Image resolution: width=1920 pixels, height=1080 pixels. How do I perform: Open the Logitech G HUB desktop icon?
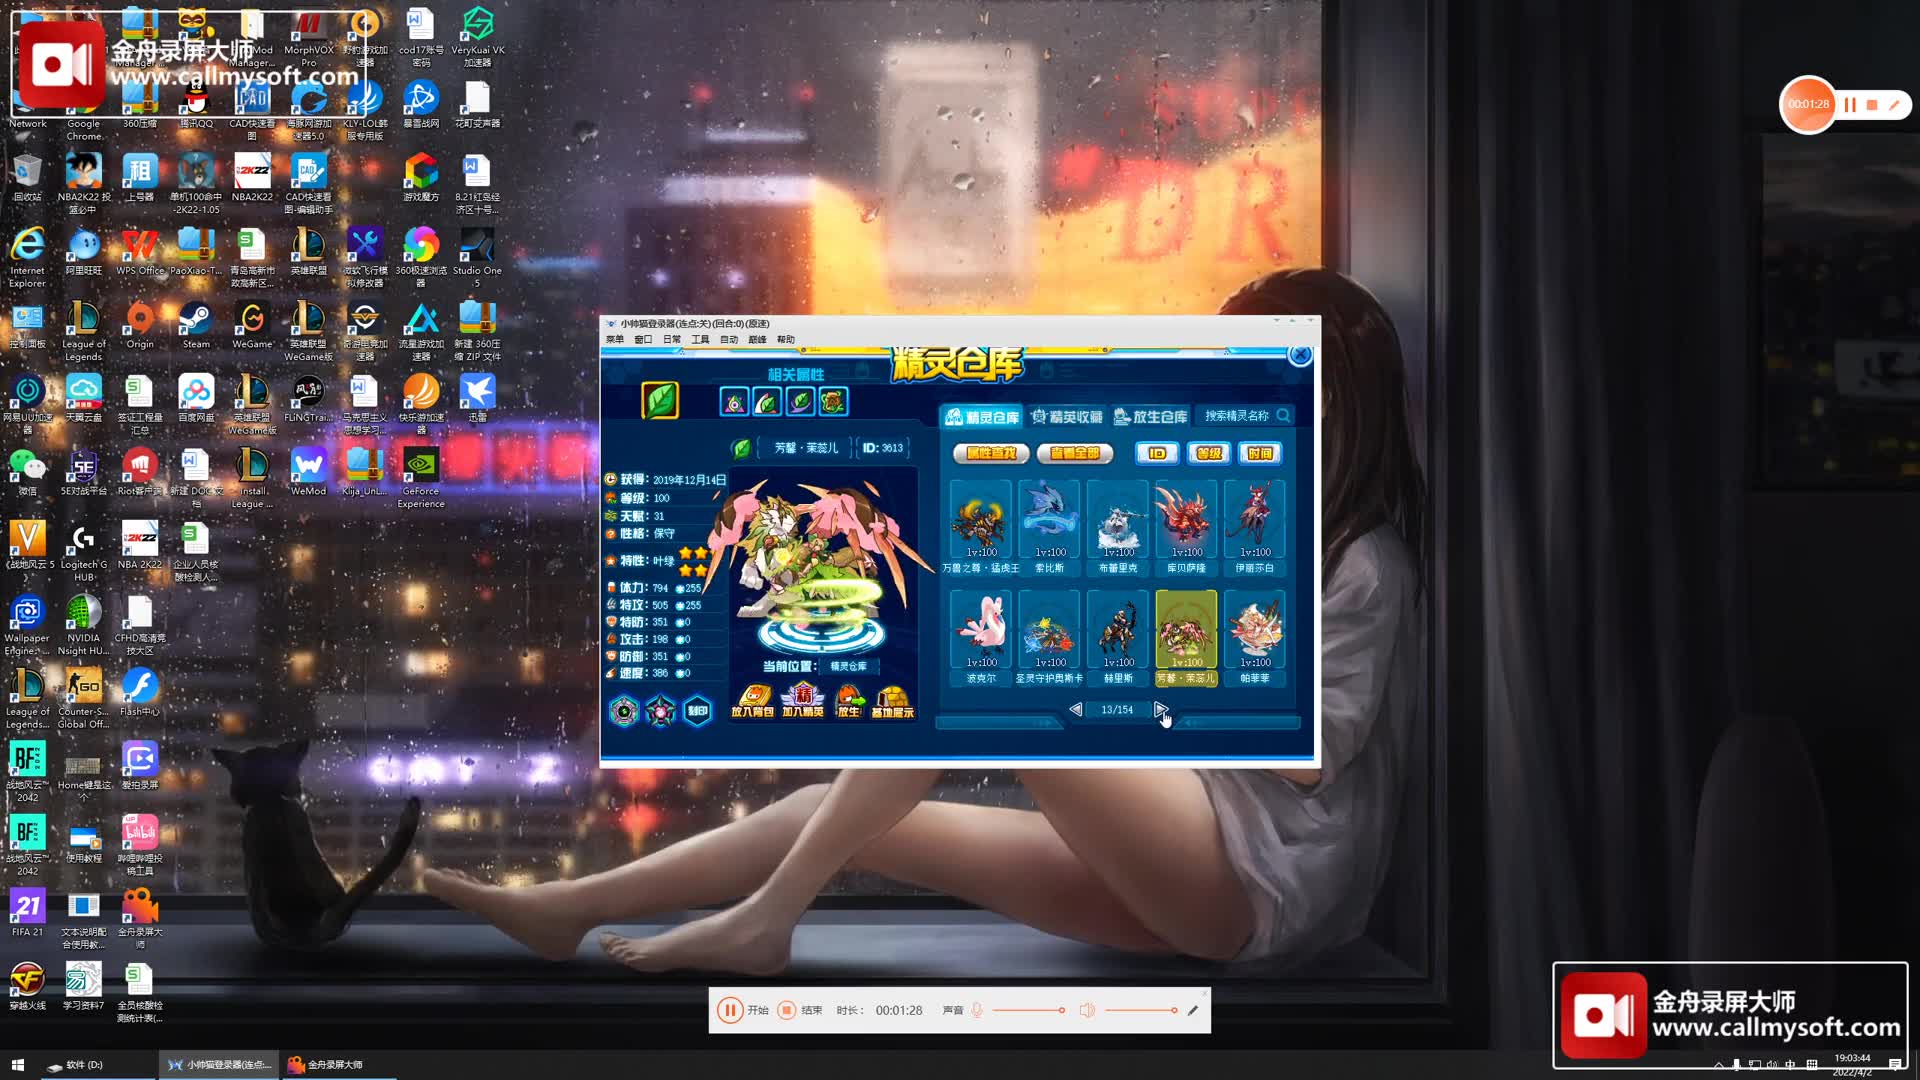pos(84,553)
